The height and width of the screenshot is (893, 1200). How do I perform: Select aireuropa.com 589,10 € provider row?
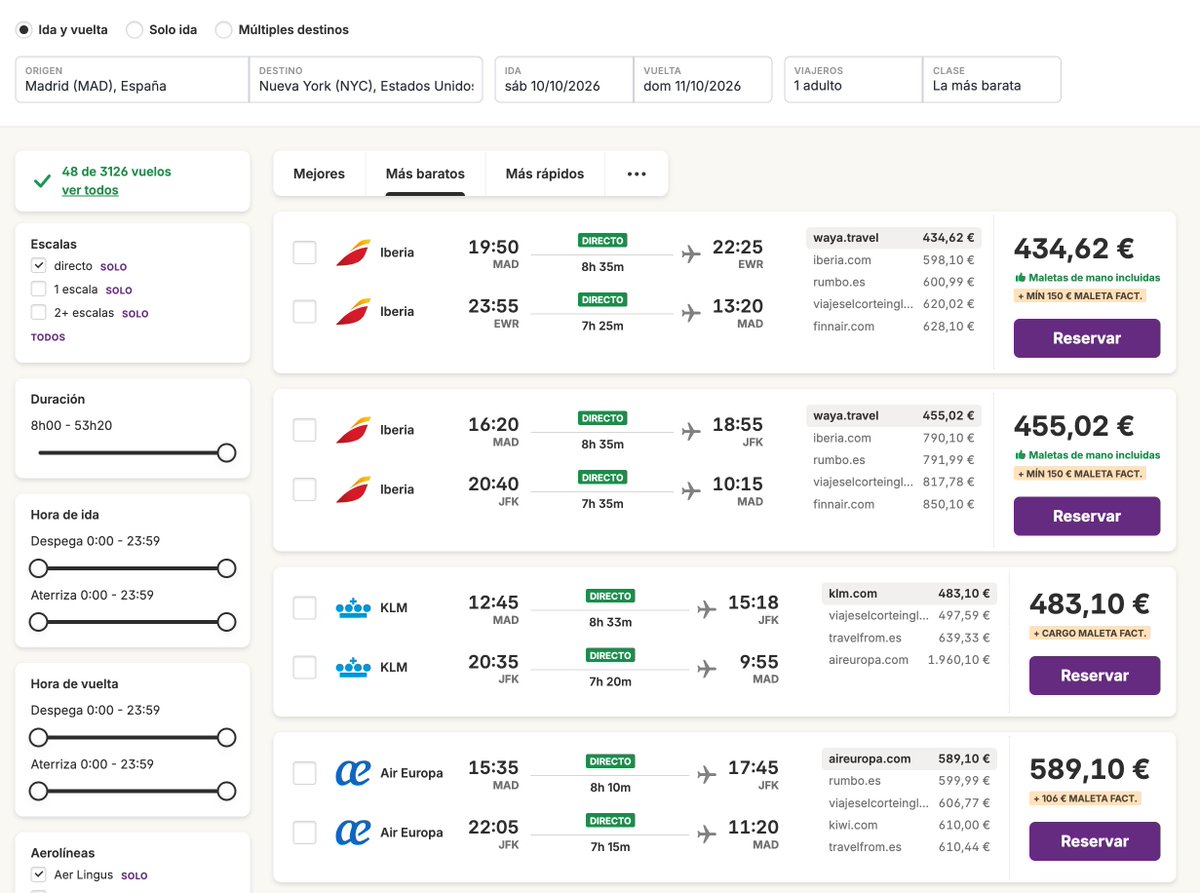(909, 759)
